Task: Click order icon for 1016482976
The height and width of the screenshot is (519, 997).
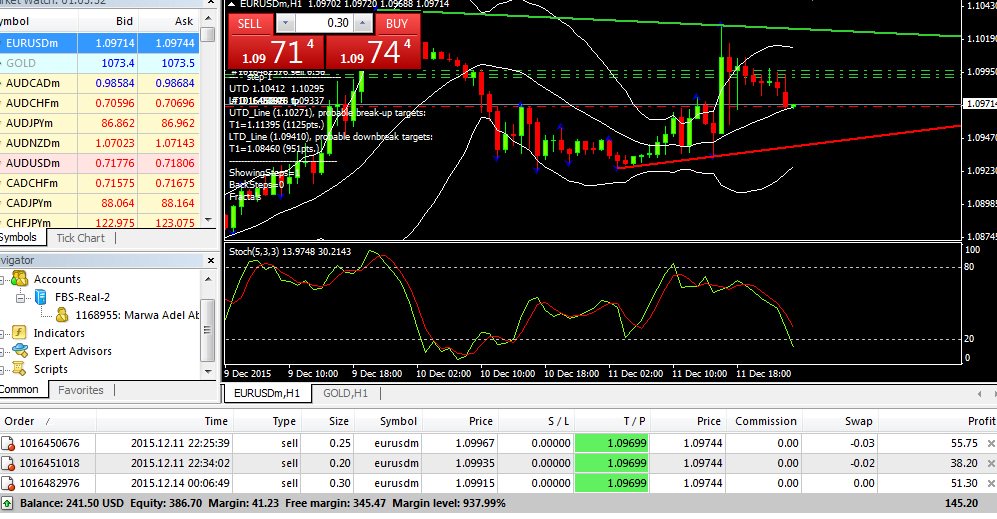Action: pyautogui.click(x=8, y=483)
